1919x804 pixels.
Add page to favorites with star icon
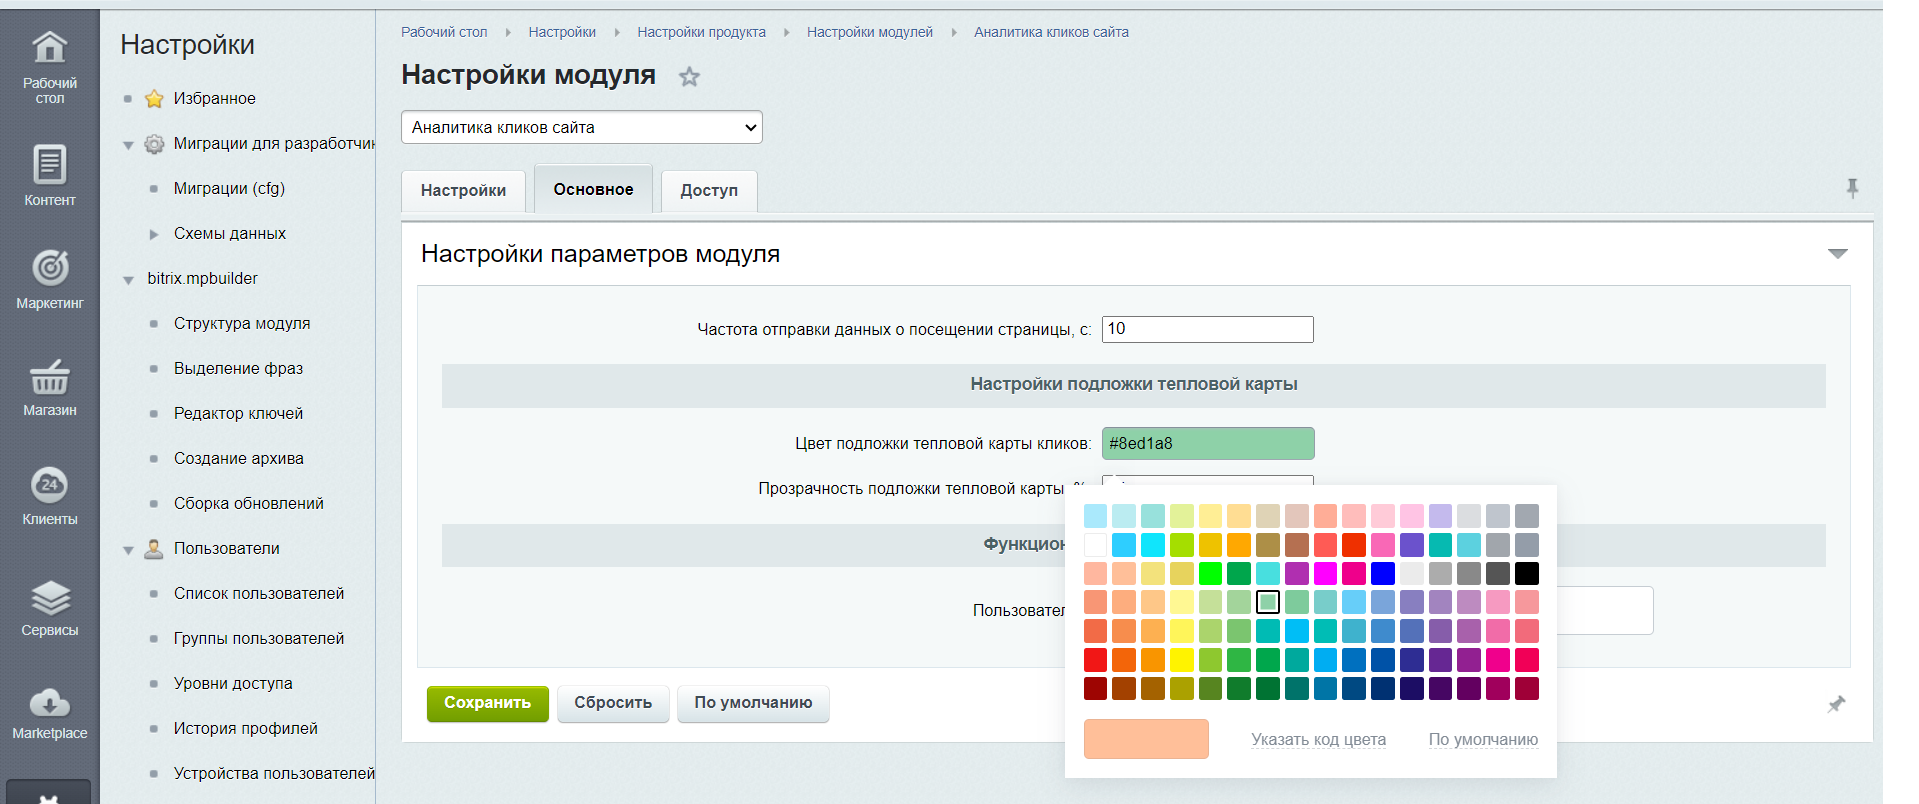point(689,77)
